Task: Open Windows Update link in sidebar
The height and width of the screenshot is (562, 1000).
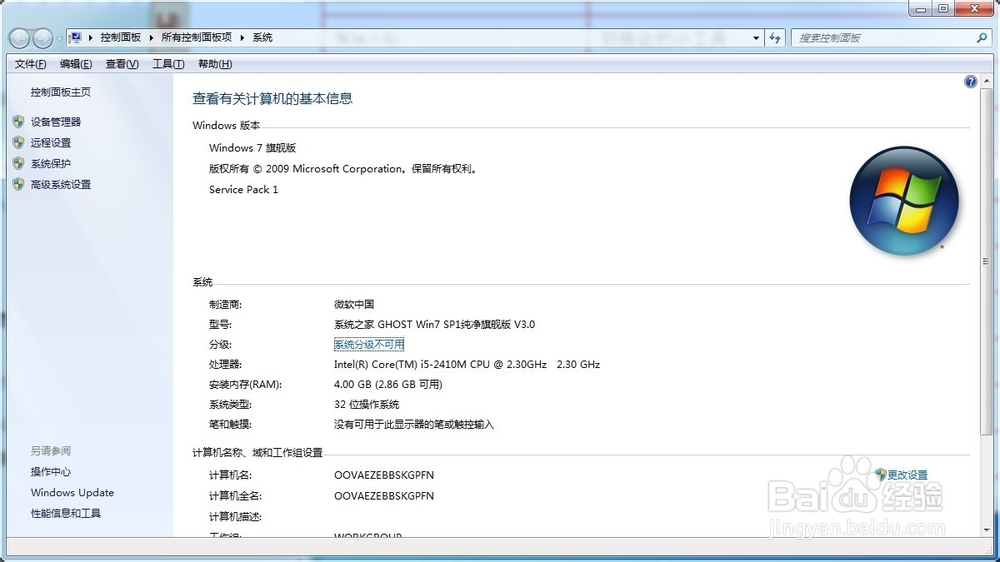Action: coord(72,492)
